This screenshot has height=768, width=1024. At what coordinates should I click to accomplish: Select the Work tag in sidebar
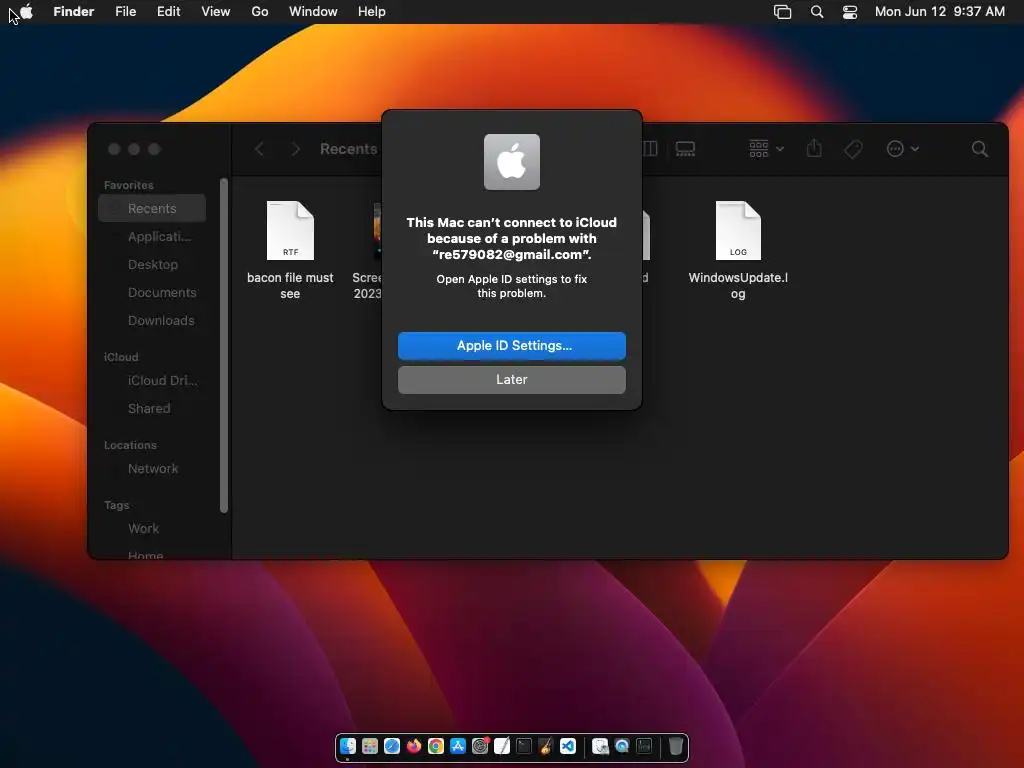tap(152, 528)
